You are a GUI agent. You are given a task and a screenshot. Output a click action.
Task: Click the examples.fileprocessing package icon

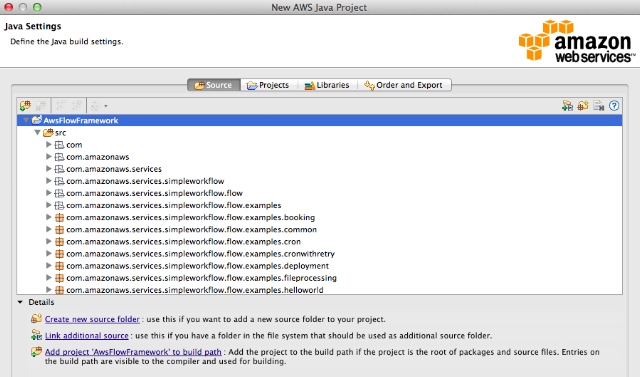[x=60, y=278]
